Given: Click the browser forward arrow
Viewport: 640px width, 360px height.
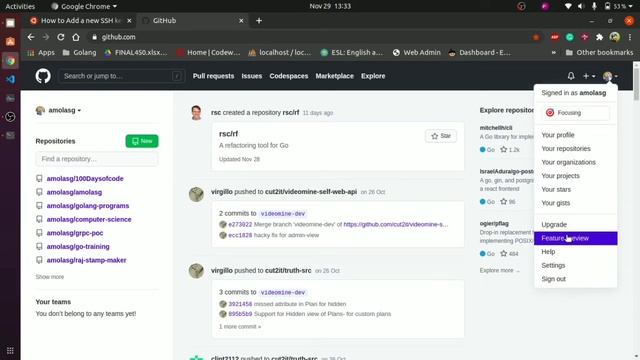Looking at the screenshot, I should coord(46,37).
